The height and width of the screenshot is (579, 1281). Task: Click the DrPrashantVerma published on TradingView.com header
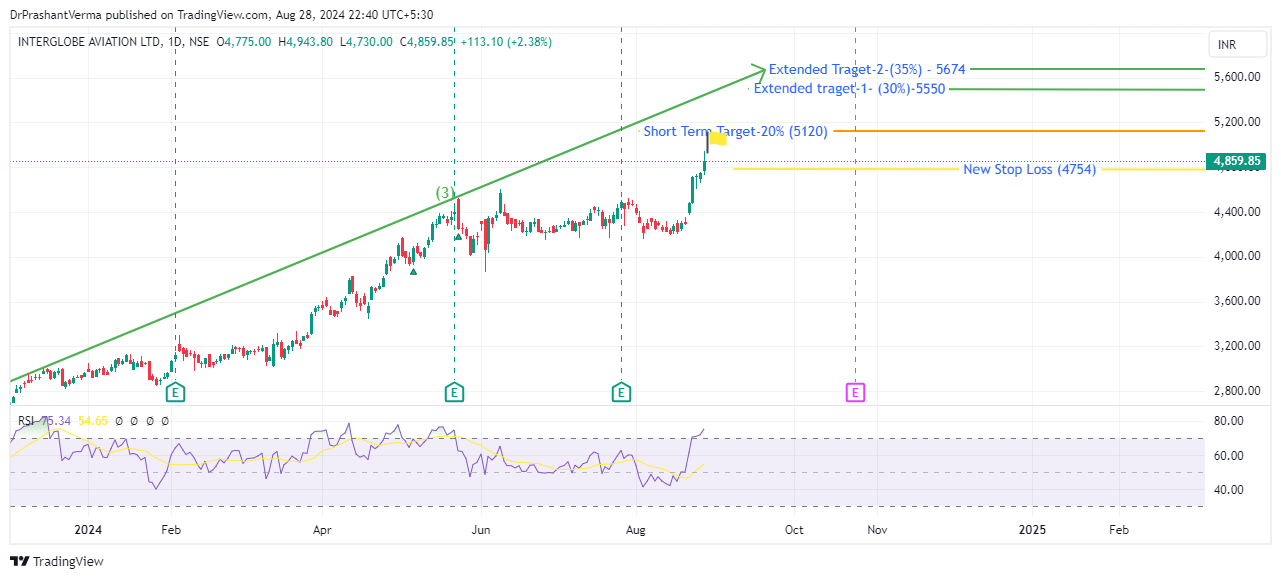pyautogui.click(x=223, y=15)
